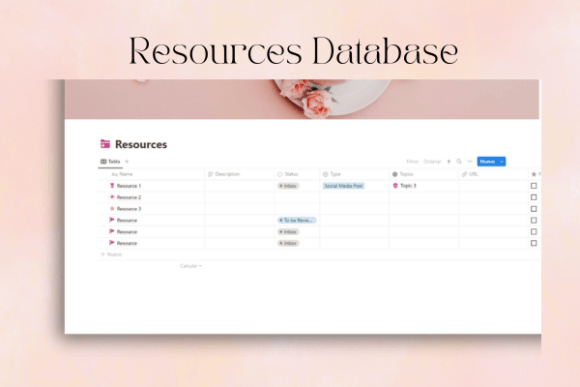Tick the checkbox for Resource 3 row
Viewport: 580px width, 387px height.
coord(533,209)
